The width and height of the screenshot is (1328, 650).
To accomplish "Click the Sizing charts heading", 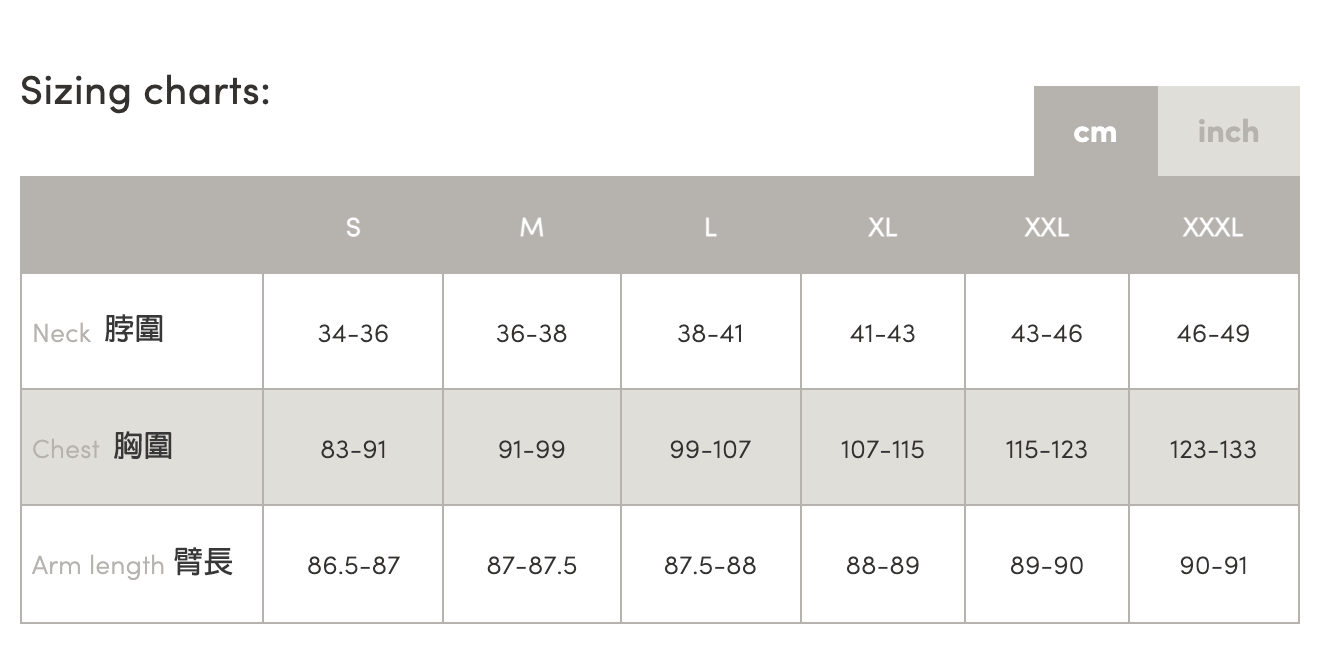I will pyautogui.click(x=145, y=91).
